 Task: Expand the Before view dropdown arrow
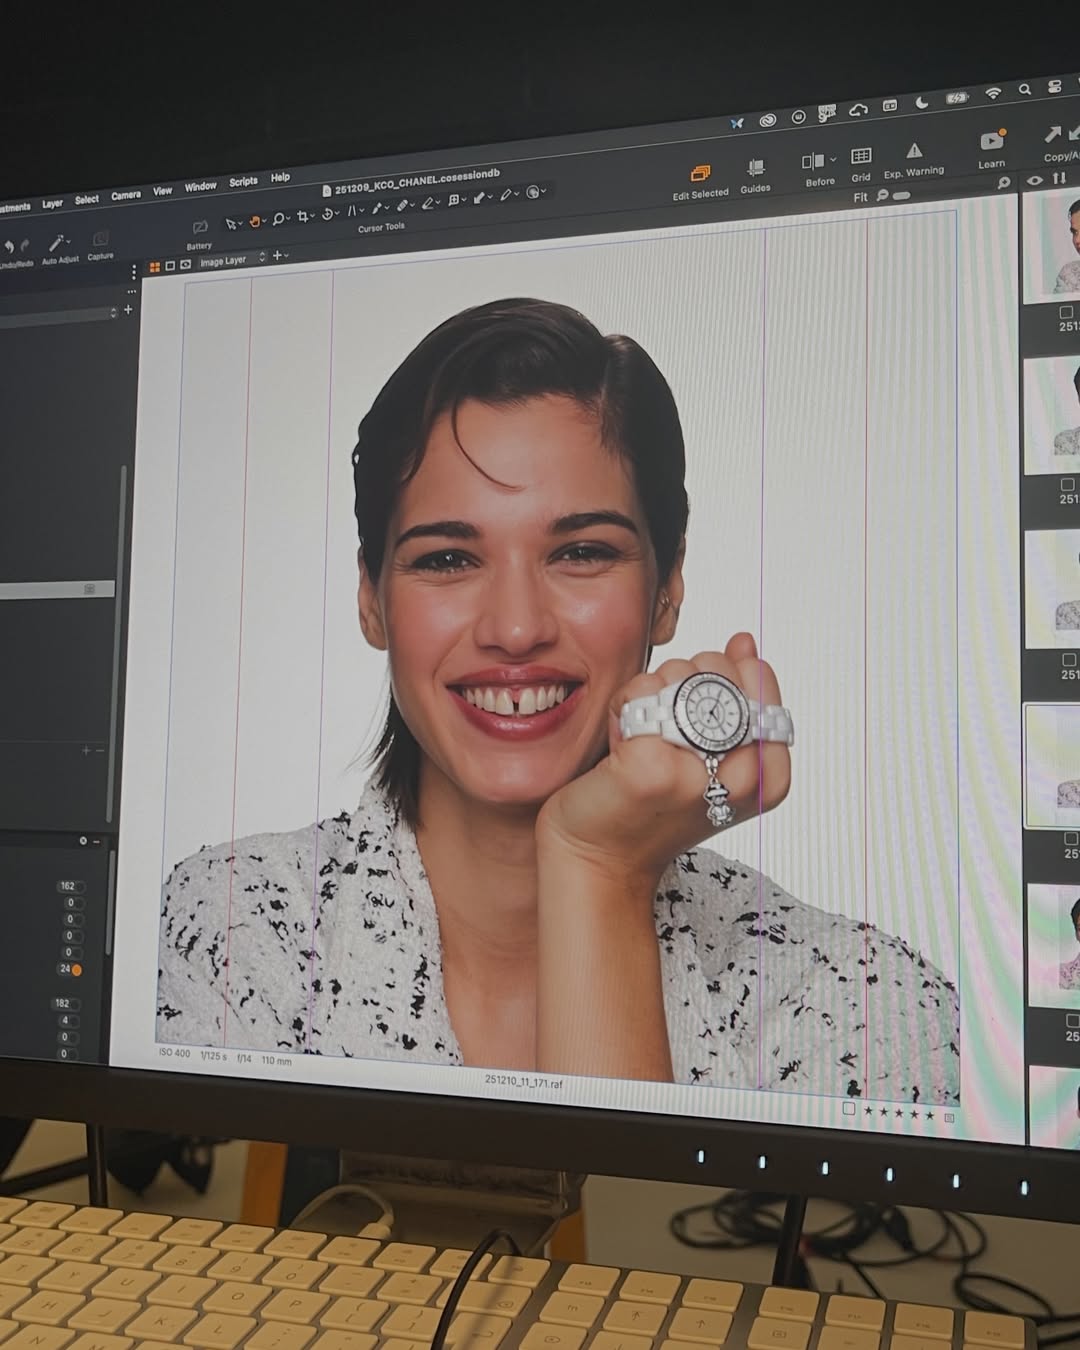[x=832, y=160]
